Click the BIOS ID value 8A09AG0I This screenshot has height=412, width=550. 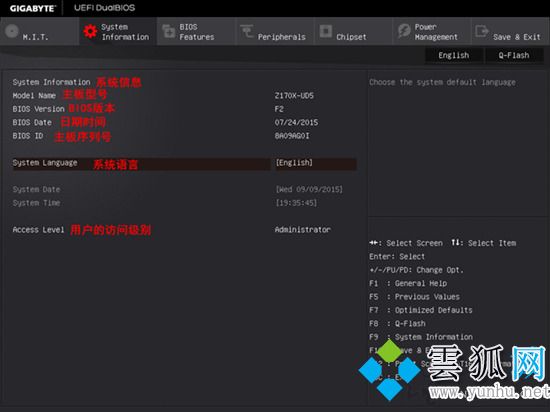click(292, 136)
